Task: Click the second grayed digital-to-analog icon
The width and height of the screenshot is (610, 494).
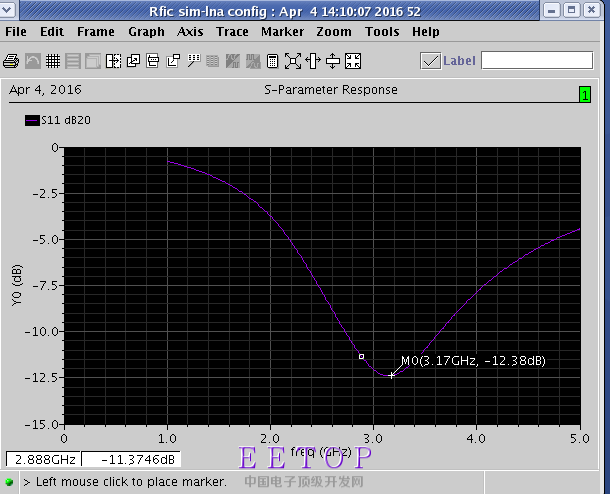Action: (x=253, y=61)
